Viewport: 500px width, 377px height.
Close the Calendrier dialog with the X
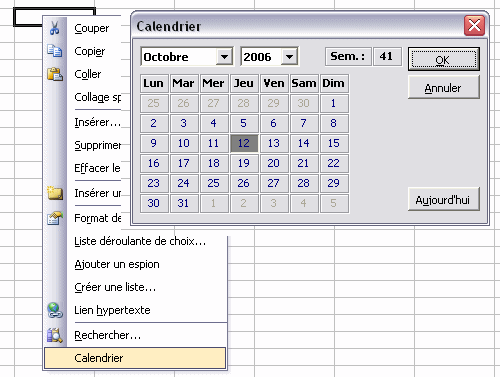[x=474, y=25]
